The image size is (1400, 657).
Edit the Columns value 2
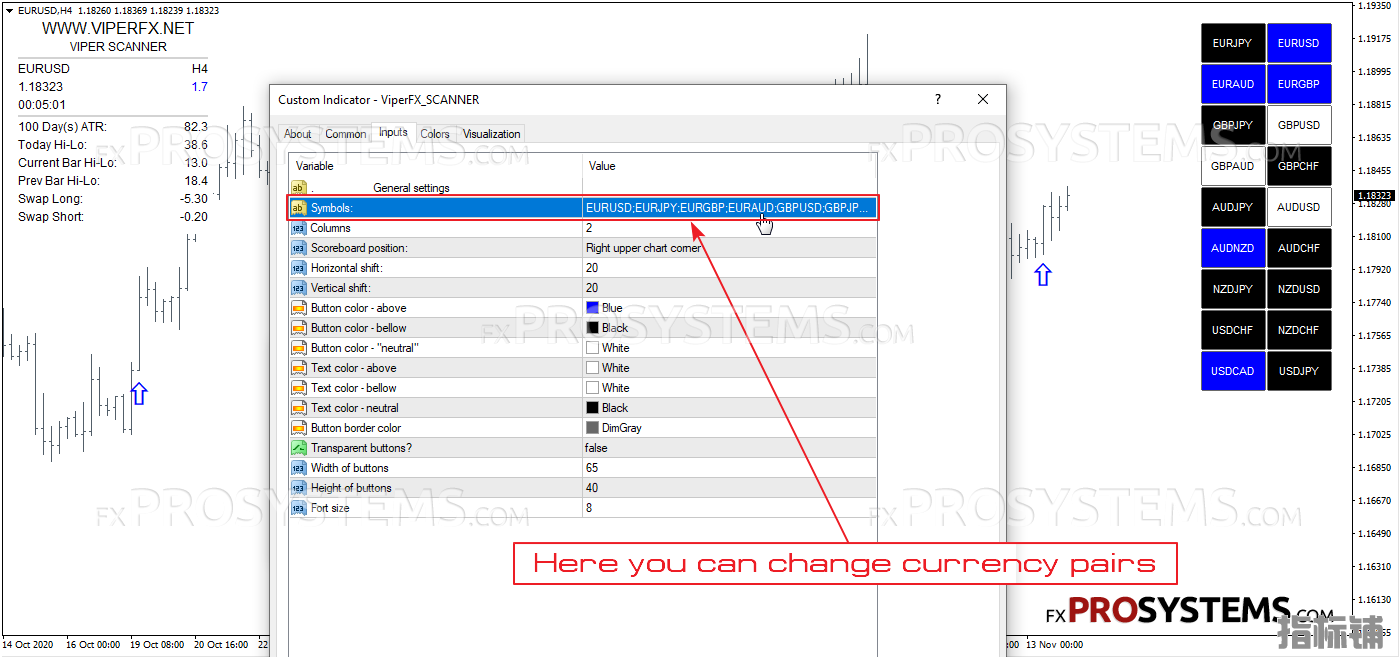coord(729,228)
